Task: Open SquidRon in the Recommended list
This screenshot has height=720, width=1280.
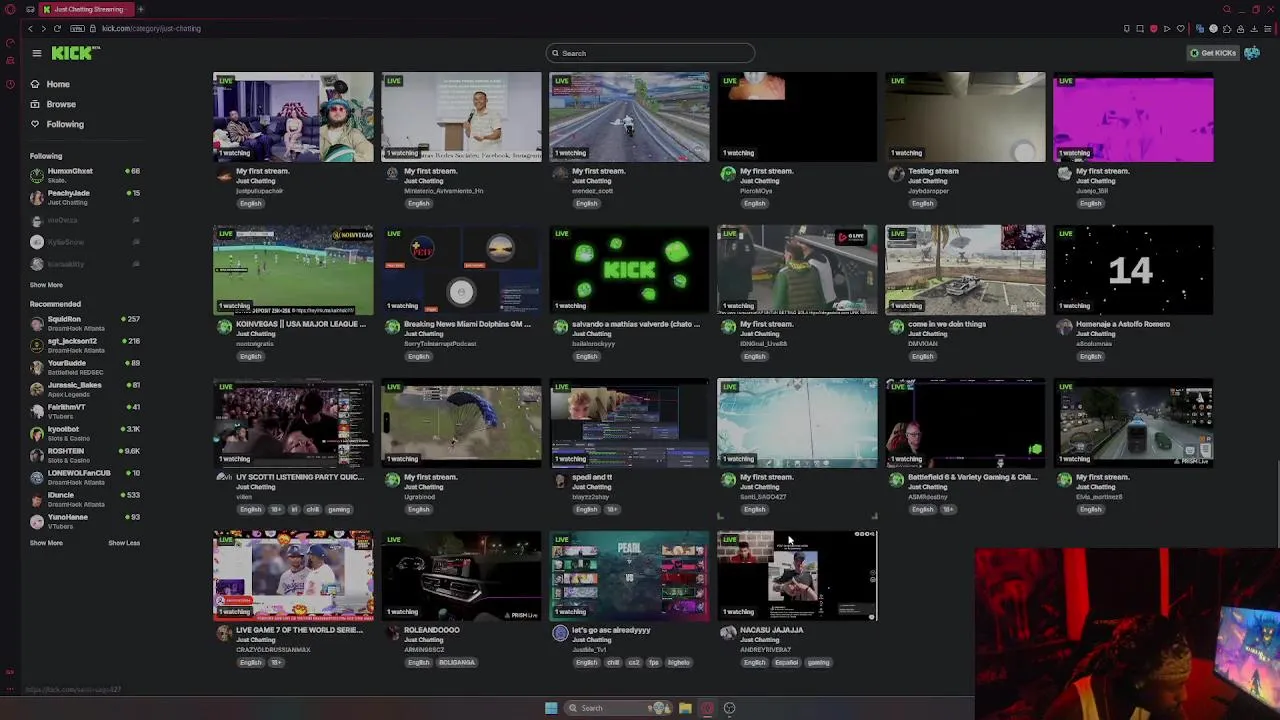Action: coord(84,324)
